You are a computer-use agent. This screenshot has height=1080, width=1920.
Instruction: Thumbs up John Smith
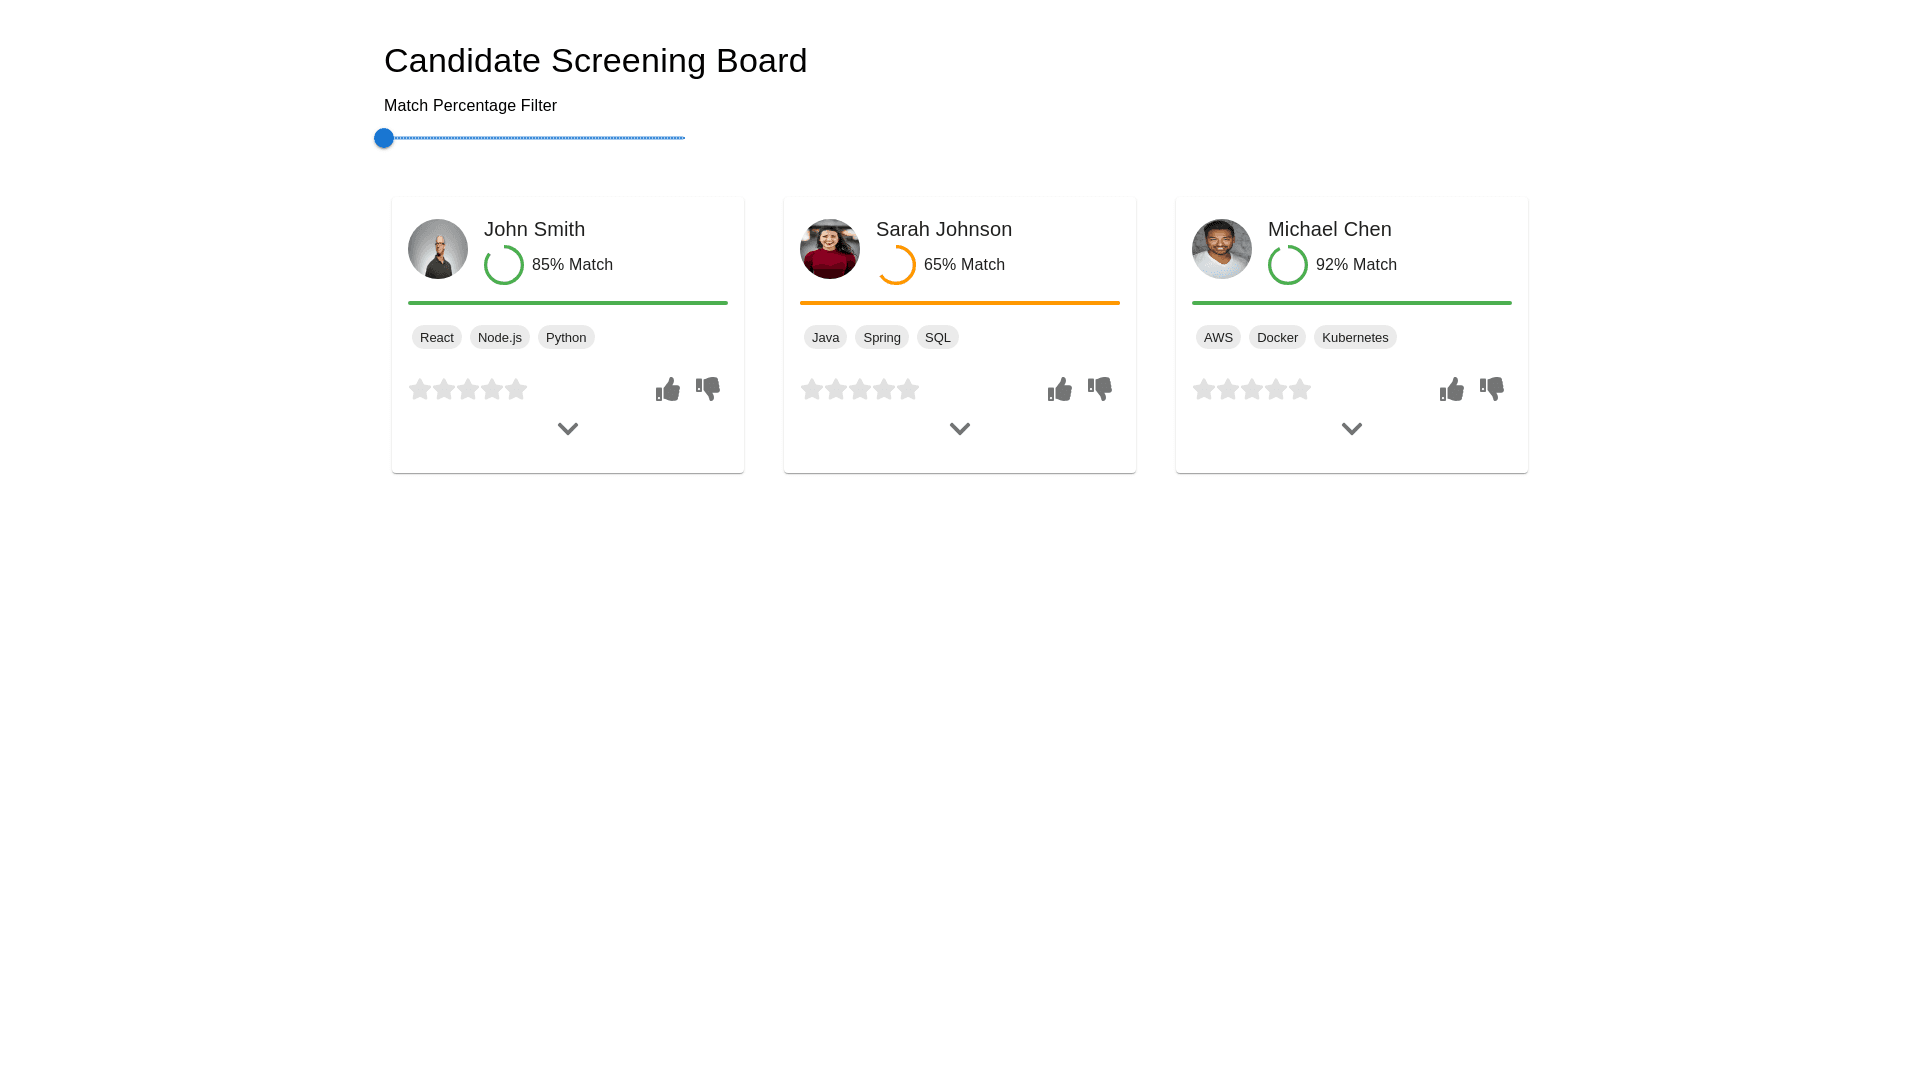click(x=668, y=389)
